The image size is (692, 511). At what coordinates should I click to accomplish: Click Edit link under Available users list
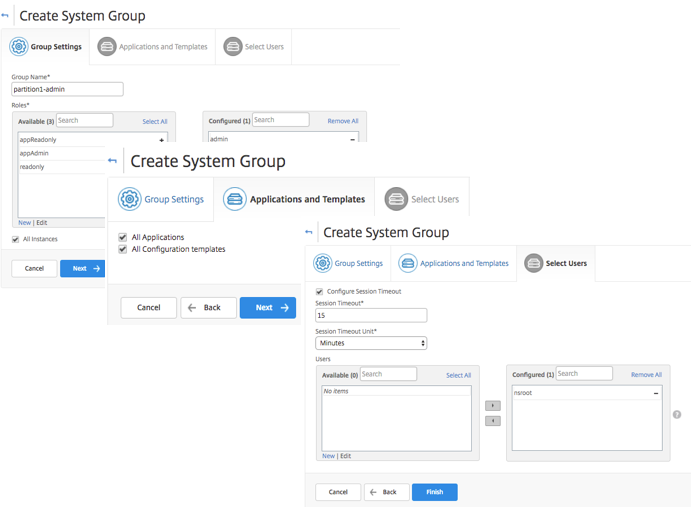346,456
